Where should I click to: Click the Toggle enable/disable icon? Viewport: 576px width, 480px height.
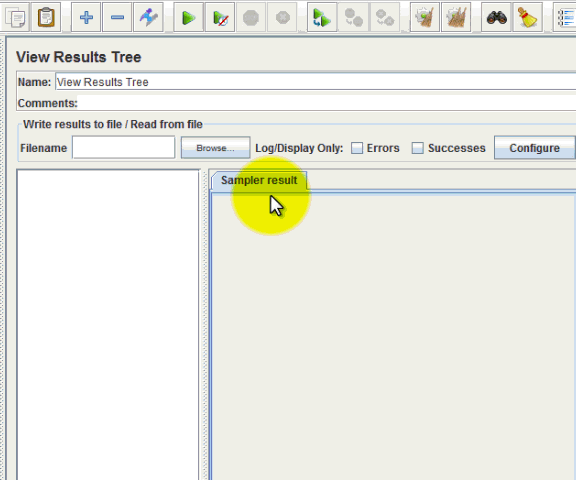[148, 17]
